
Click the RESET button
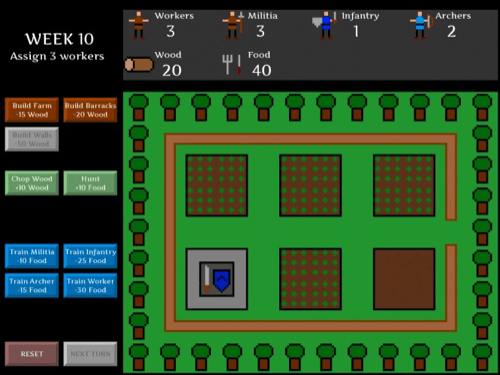click(x=32, y=354)
